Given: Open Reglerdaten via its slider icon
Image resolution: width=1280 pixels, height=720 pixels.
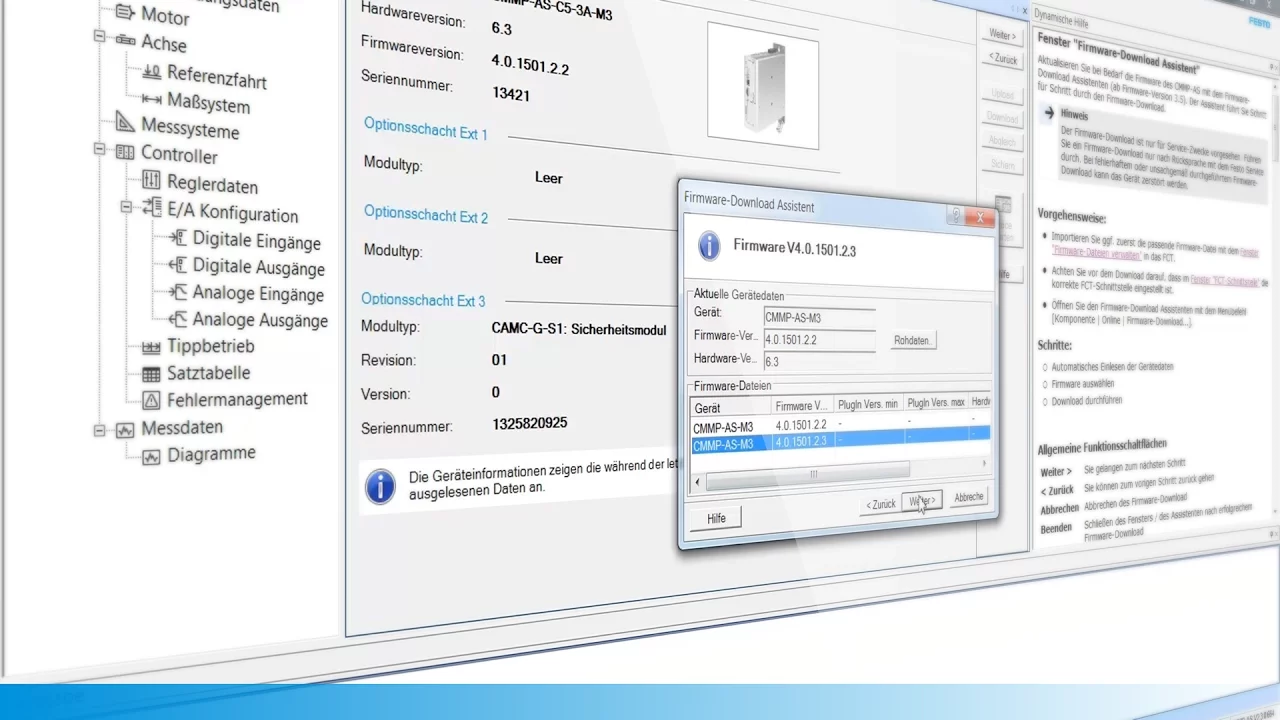Looking at the screenshot, I should point(151,181).
